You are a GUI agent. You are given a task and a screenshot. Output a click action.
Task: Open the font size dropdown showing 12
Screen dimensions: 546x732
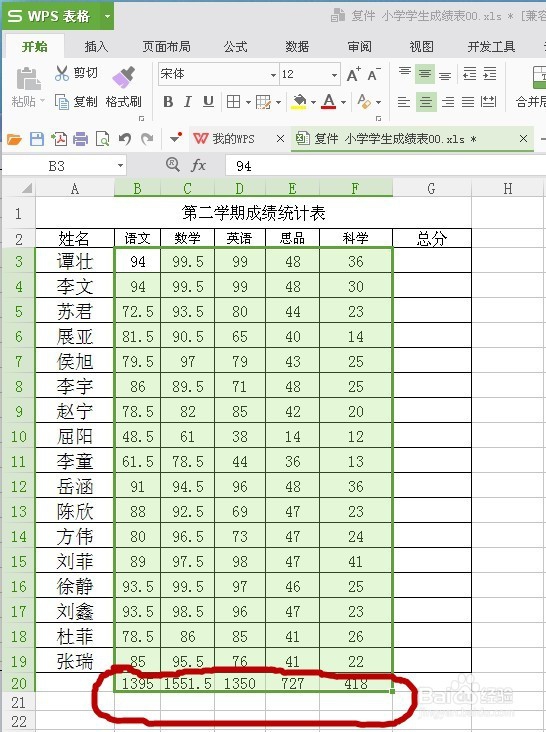pyautogui.click(x=334, y=75)
